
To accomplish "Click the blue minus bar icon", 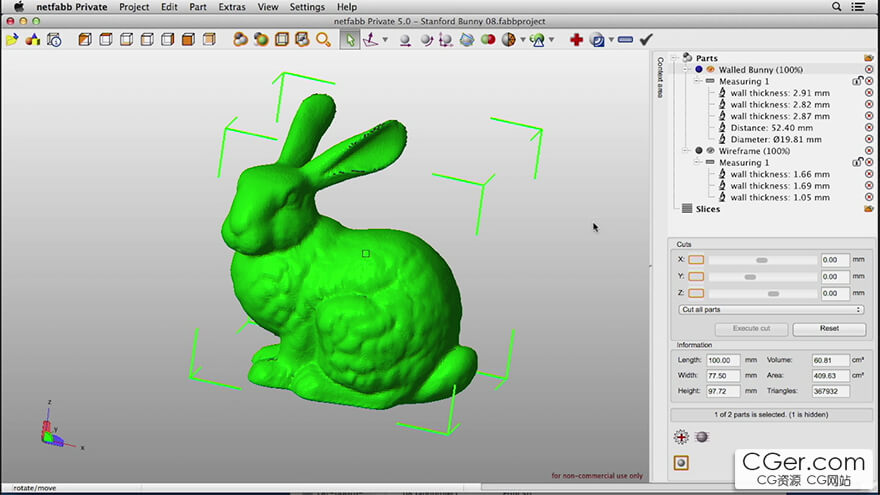I will (625, 40).
